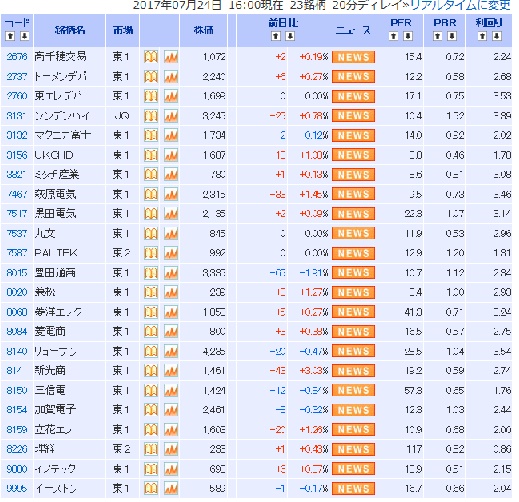Open chart icon for イーストン row
Viewport: 519px width, 502px height.
[171, 489]
